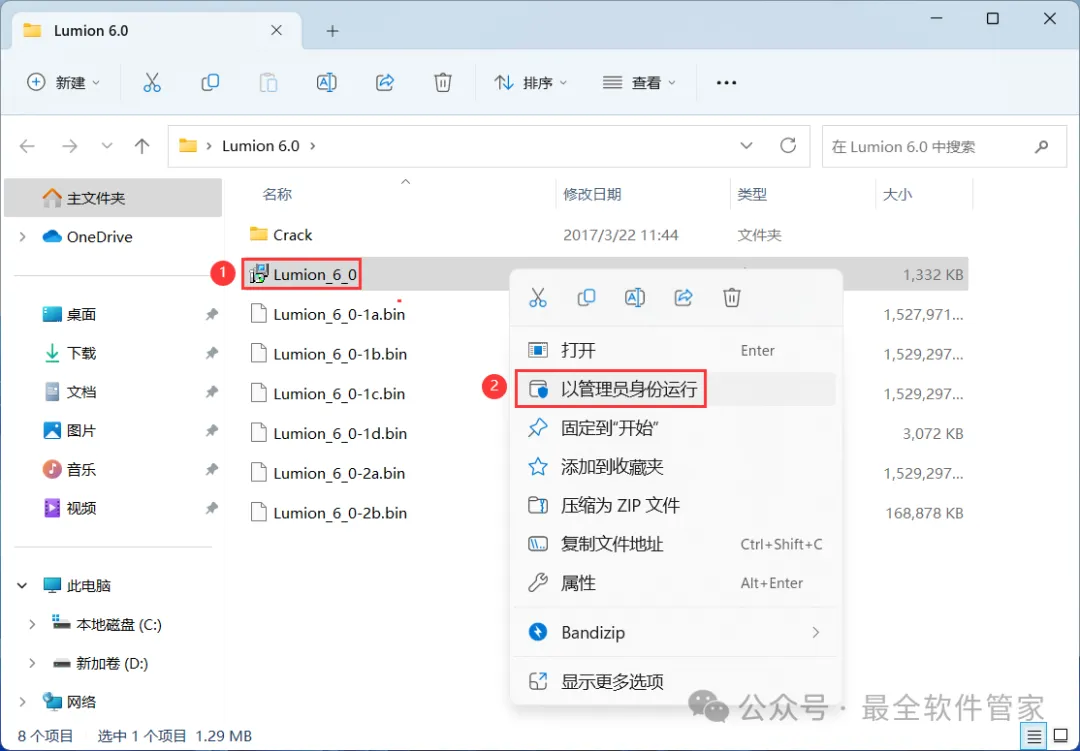Image resolution: width=1080 pixels, height=751 pixels.
Task: Add a new tab with the plus button
Action: point(332,31)
